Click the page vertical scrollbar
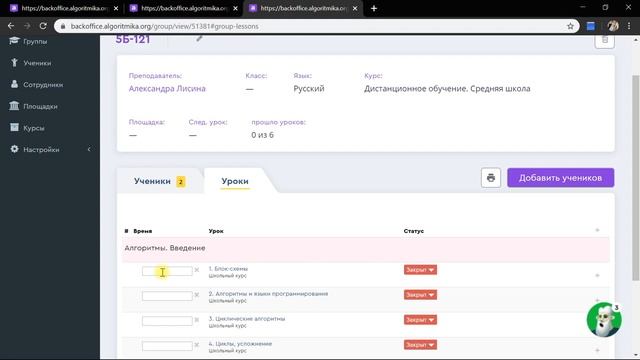Image resolution: width=640 pixels, height=360 pixels. point(636,178)
